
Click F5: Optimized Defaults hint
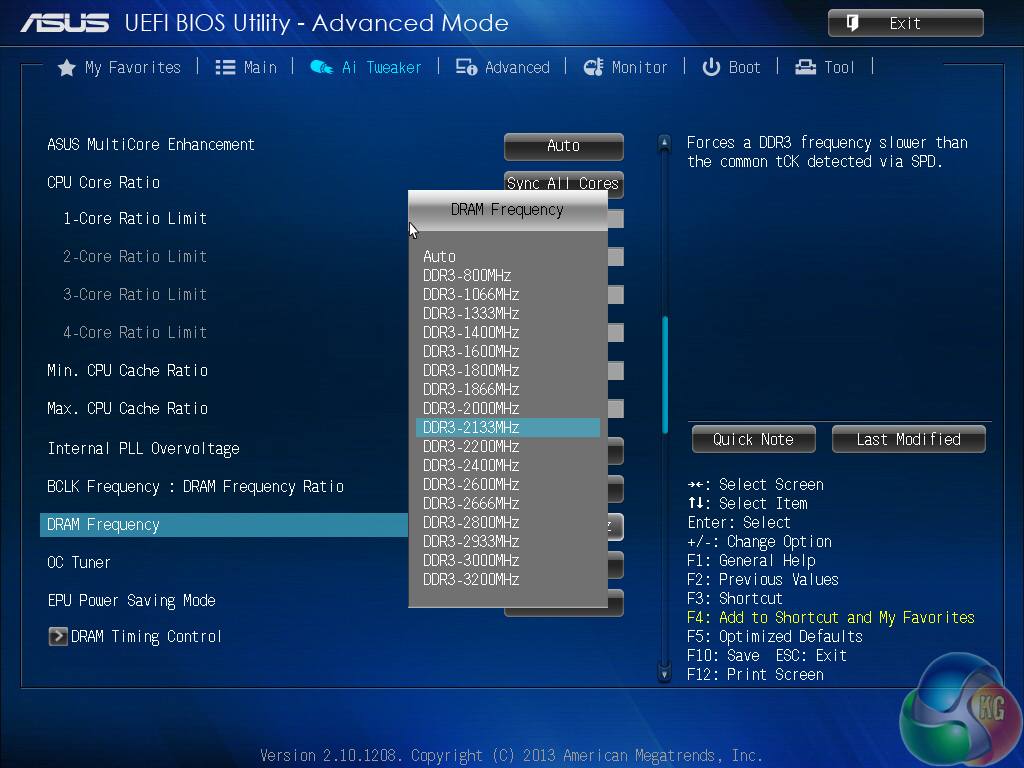click(x=775, y=637)
